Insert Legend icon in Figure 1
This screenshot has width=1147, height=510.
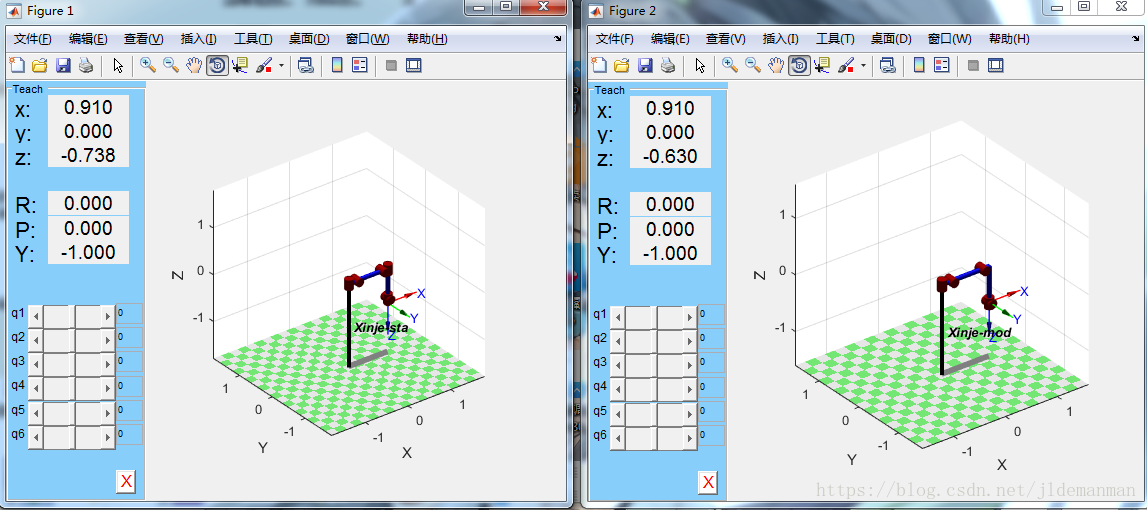(360, 66)
